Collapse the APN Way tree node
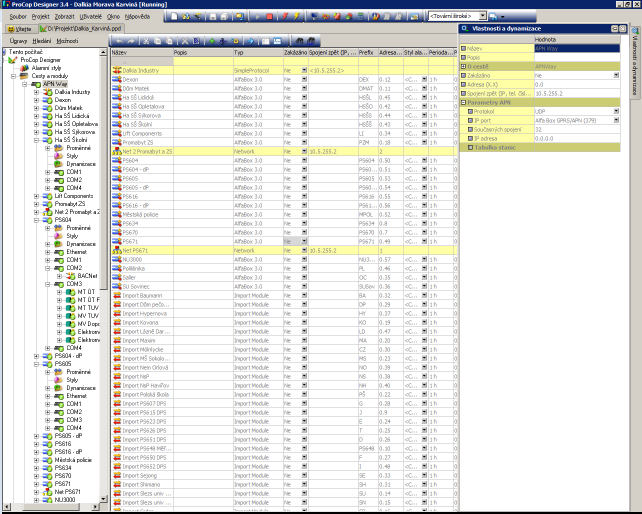Viewport: 642px width, 514px height. pyautogui.click(x=25, y=84)
